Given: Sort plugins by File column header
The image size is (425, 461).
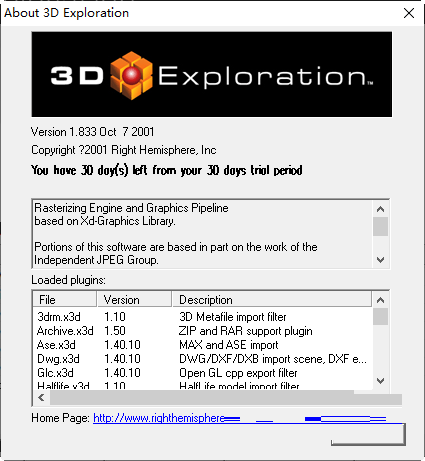Looking at the screenshot, I should point(65,299).
